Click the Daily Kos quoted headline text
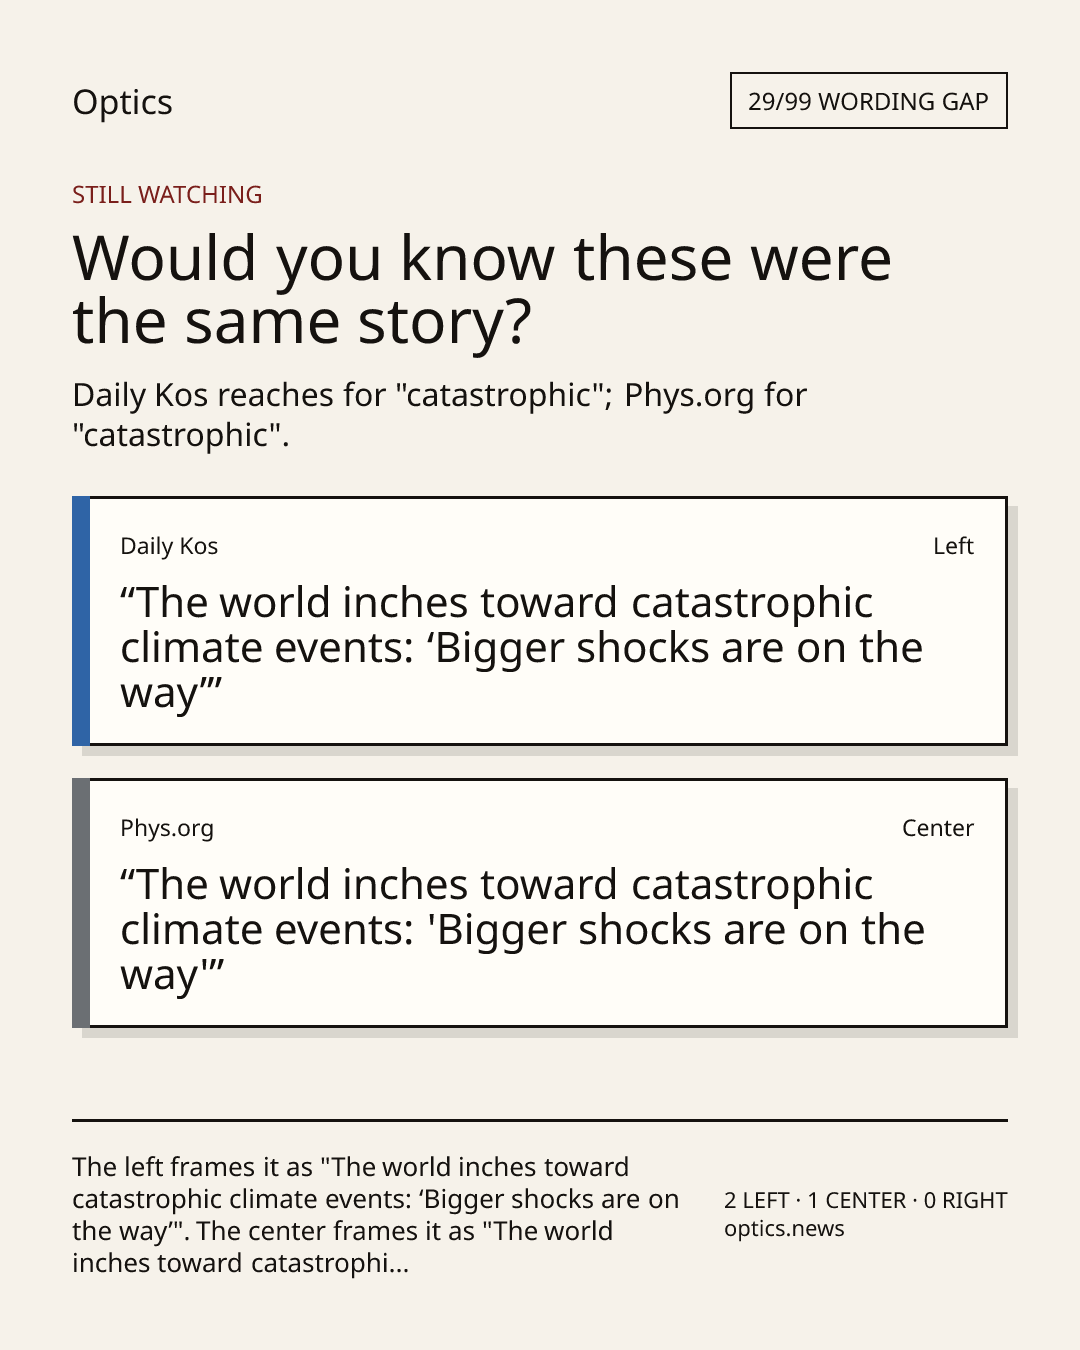This screenshot has width=1080, height=1350. tap(521, 648)
